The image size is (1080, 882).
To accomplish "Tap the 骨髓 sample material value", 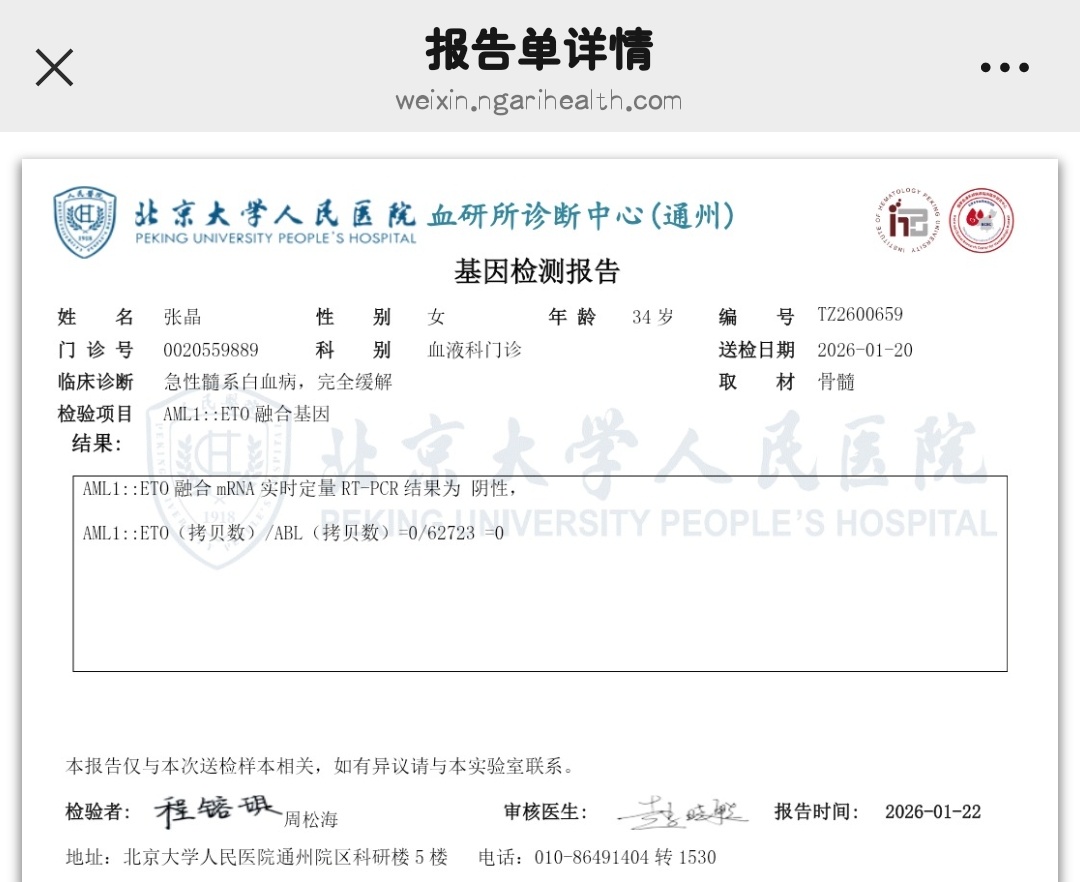I will (836, 382).
